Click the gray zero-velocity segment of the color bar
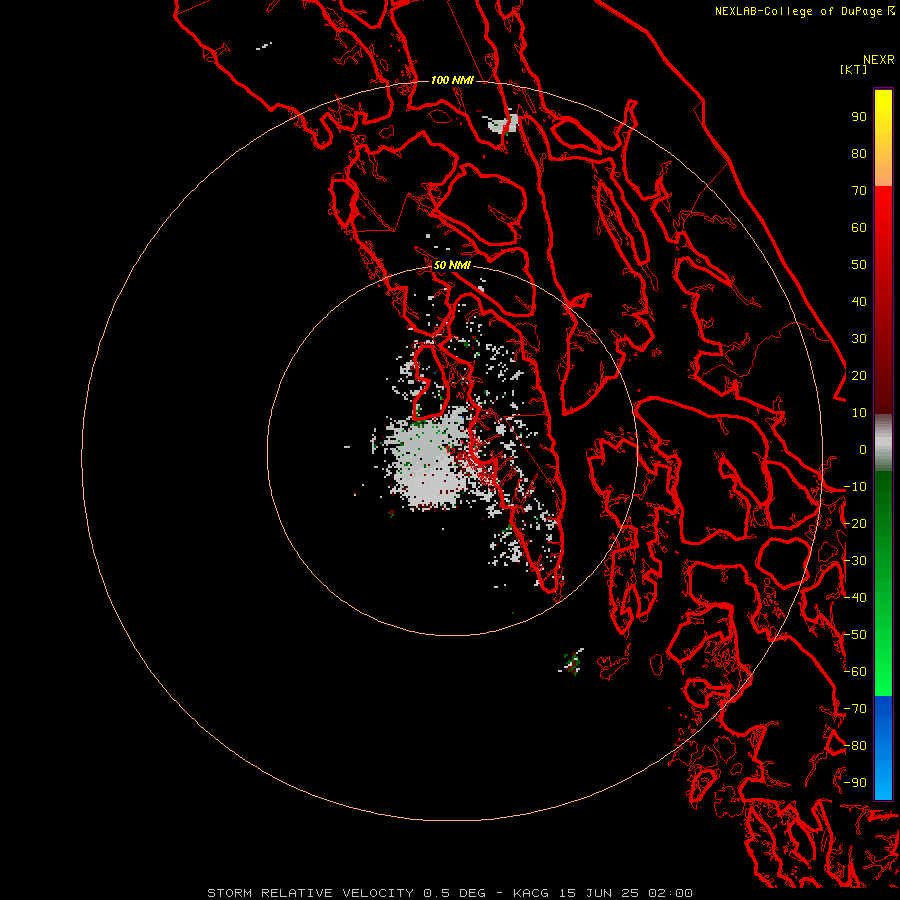The image size is (900, 900). (883, 443)
